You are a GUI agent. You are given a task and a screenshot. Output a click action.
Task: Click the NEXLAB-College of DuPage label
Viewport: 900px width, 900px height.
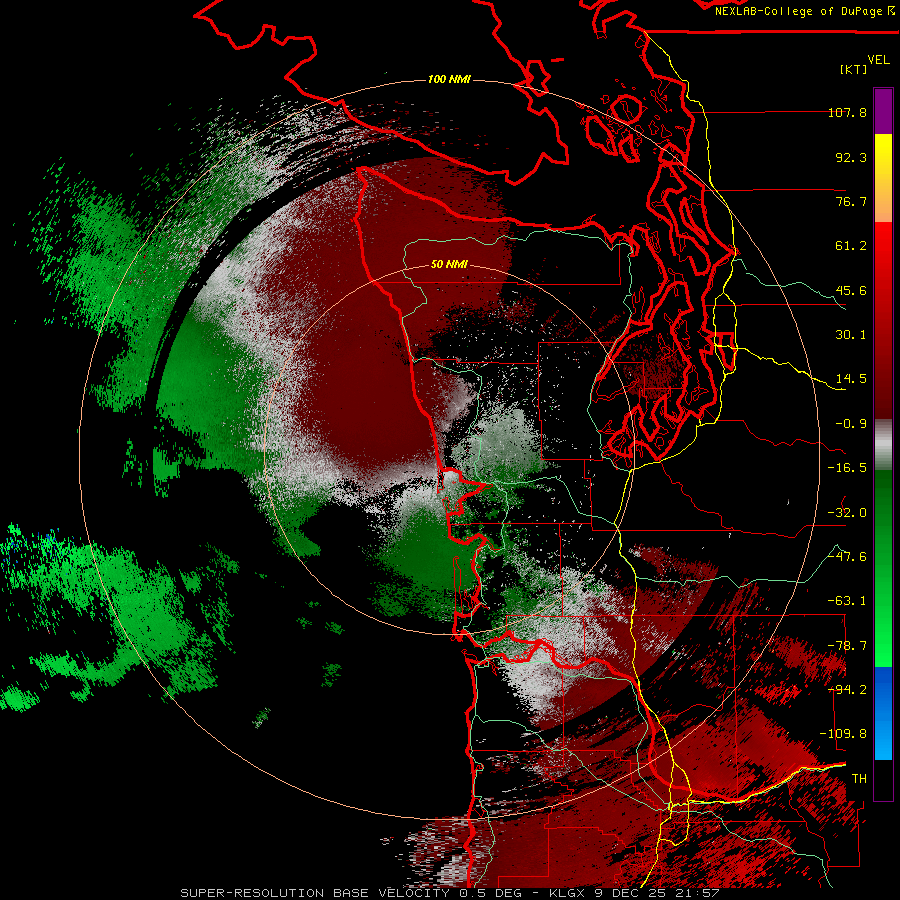805,11
